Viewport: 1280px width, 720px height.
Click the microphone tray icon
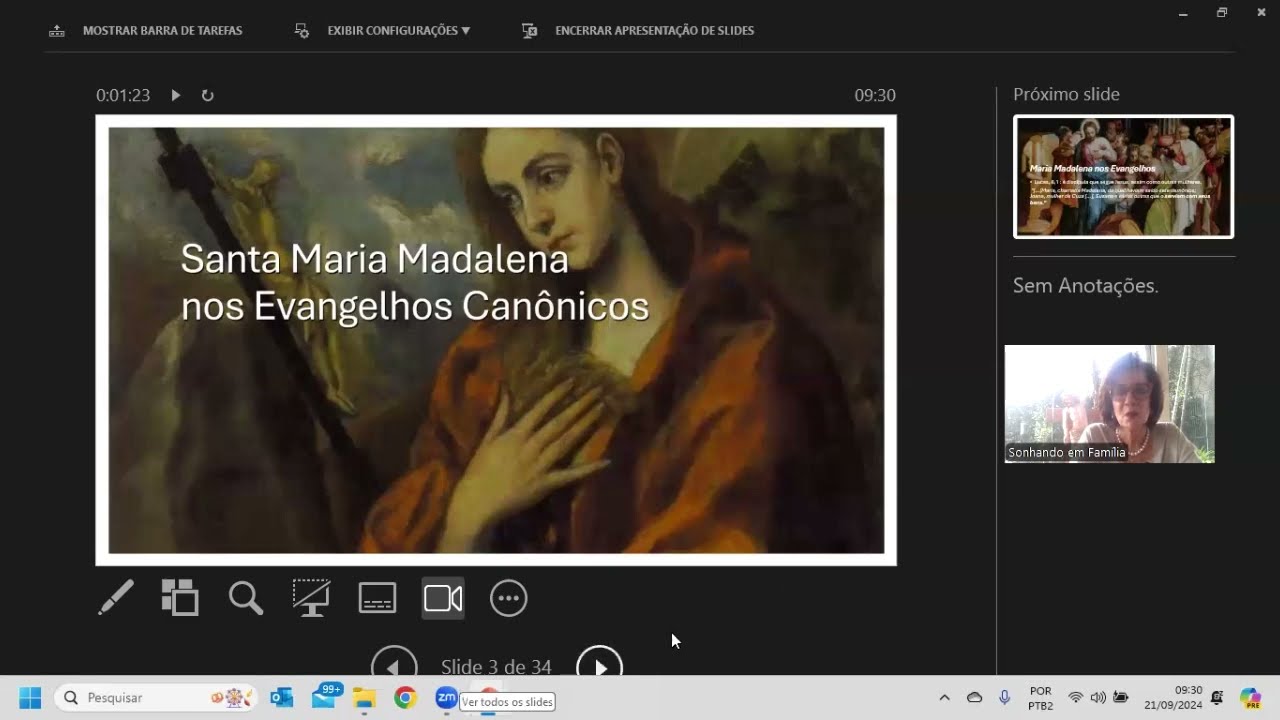(x=1004, y=697)
